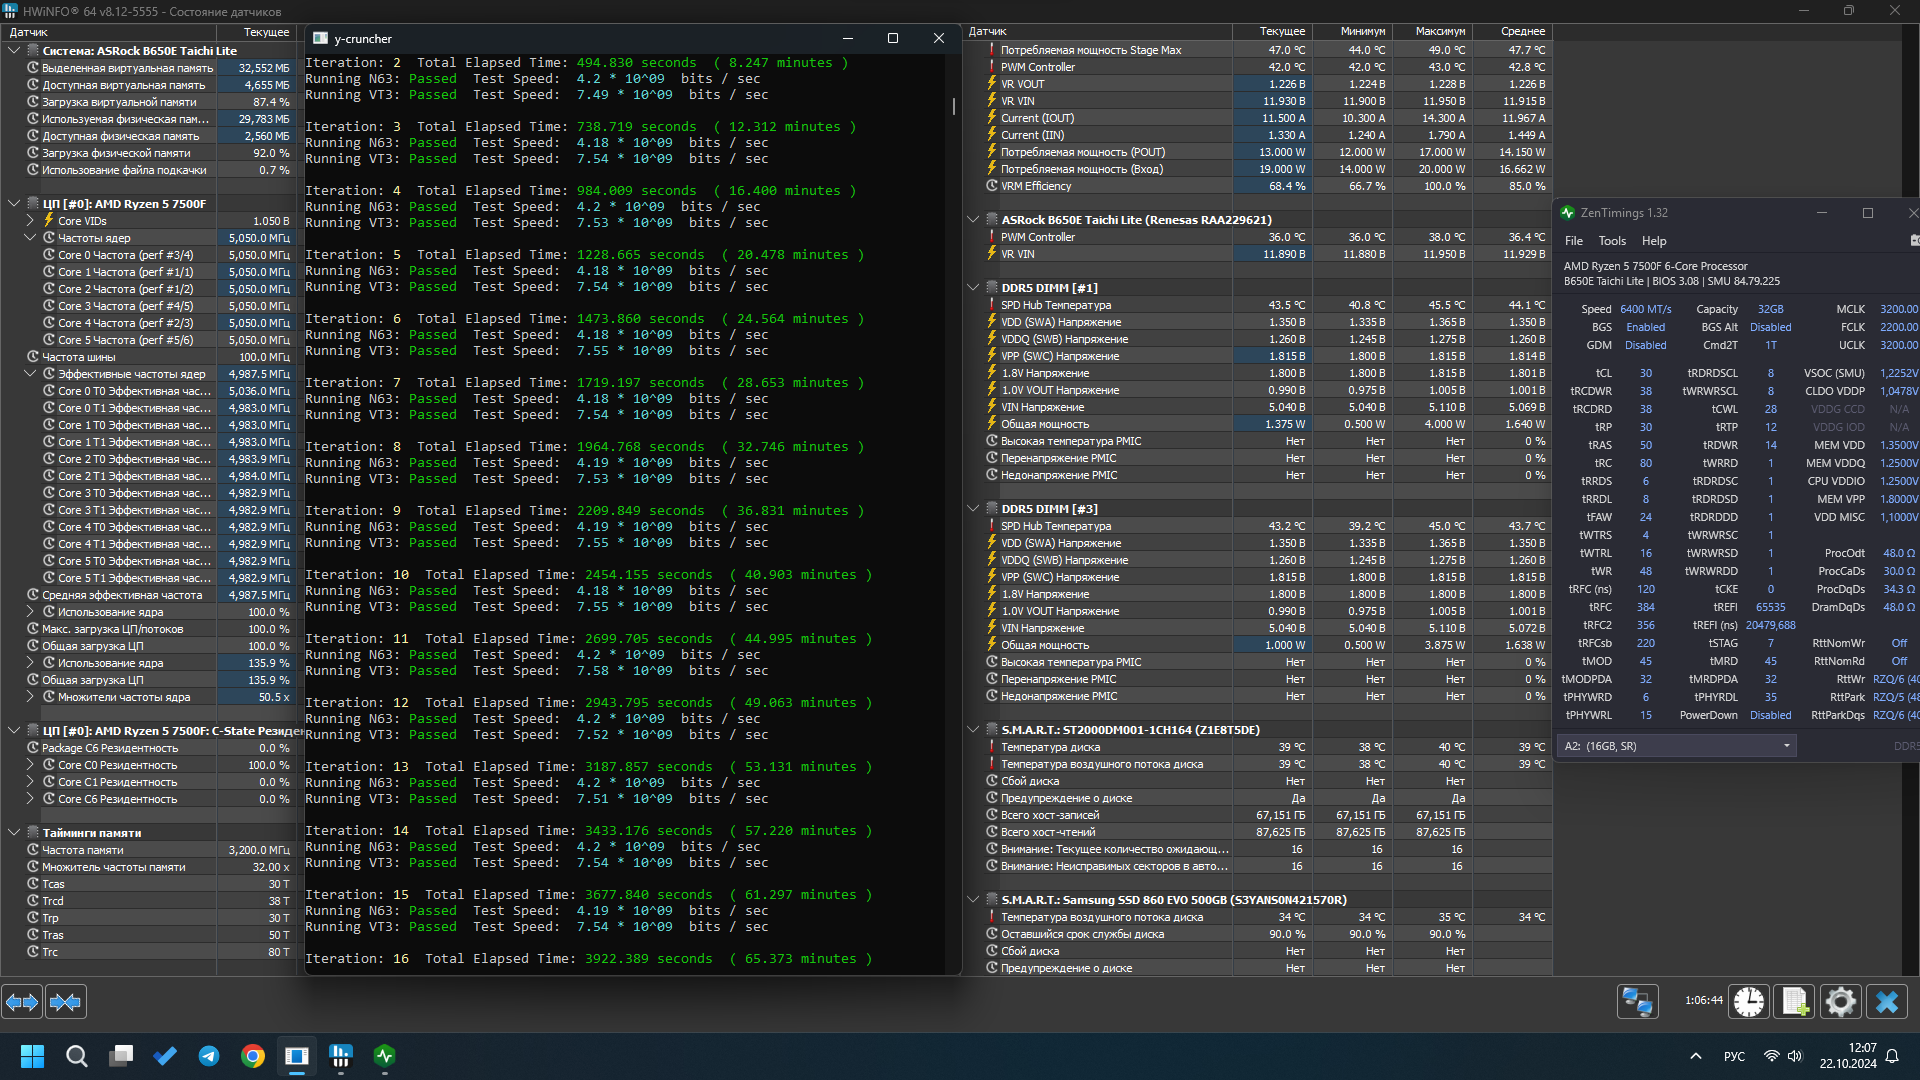This screenshot has height=1080, width=1920.
Task: Collapse the DDR5 DIMM [#1] section
Action: coord(973,287)
